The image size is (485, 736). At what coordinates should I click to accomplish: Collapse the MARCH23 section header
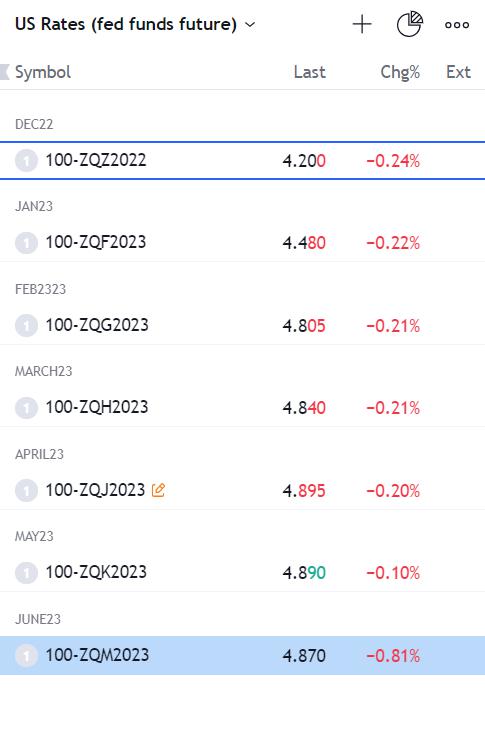tap(44, 371)
